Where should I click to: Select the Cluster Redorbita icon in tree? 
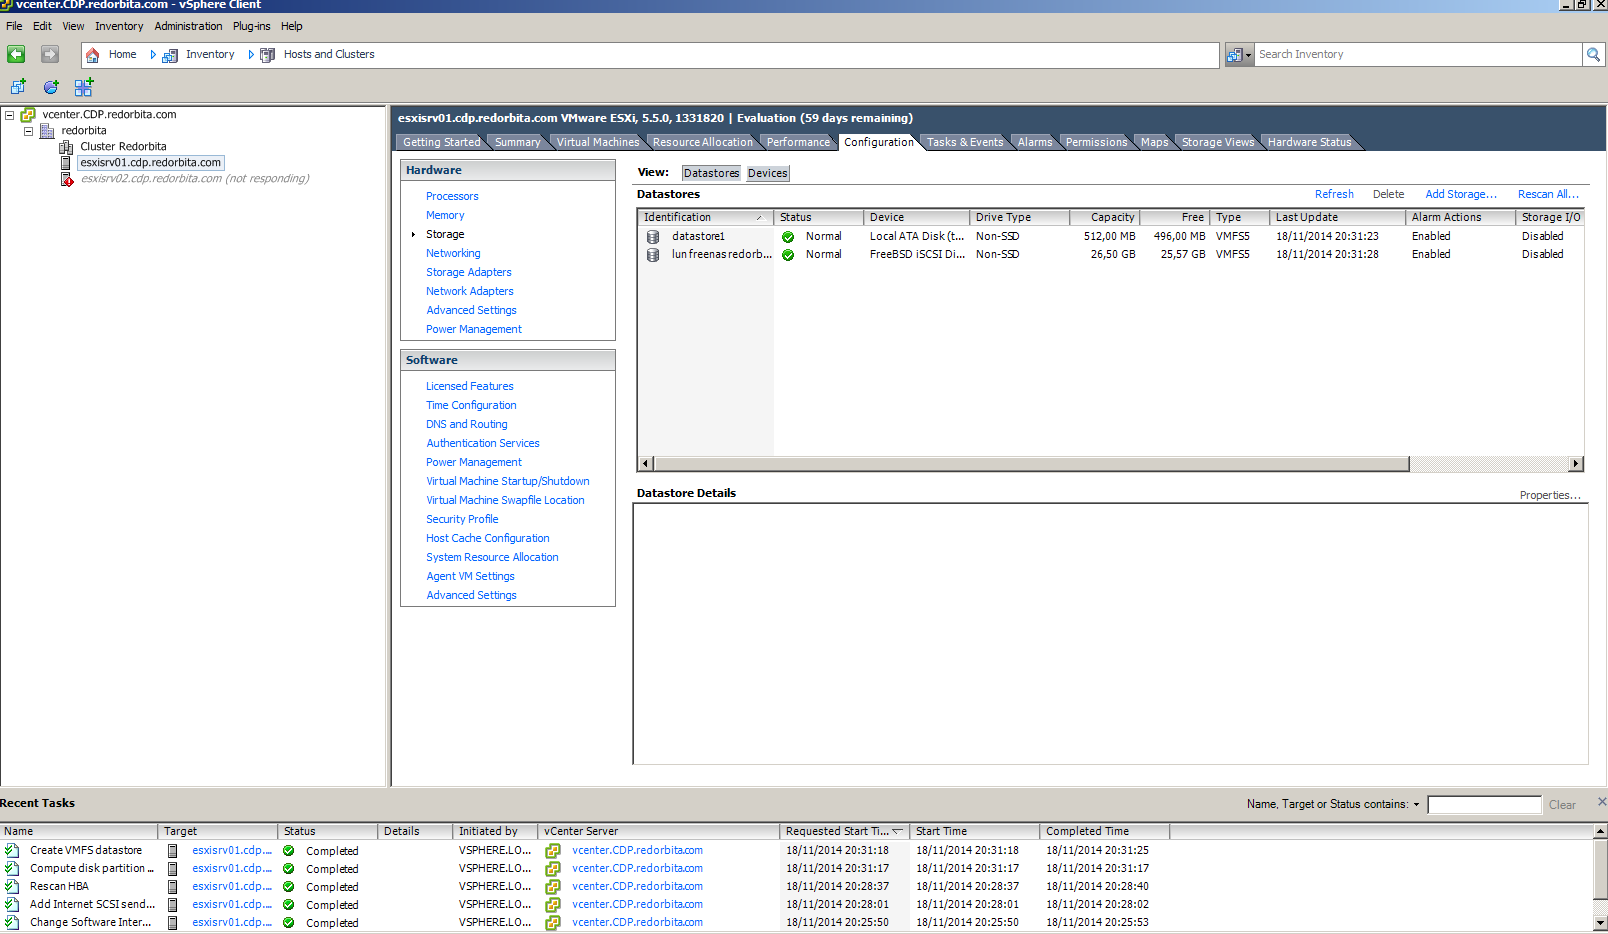(x=66, y=147)
